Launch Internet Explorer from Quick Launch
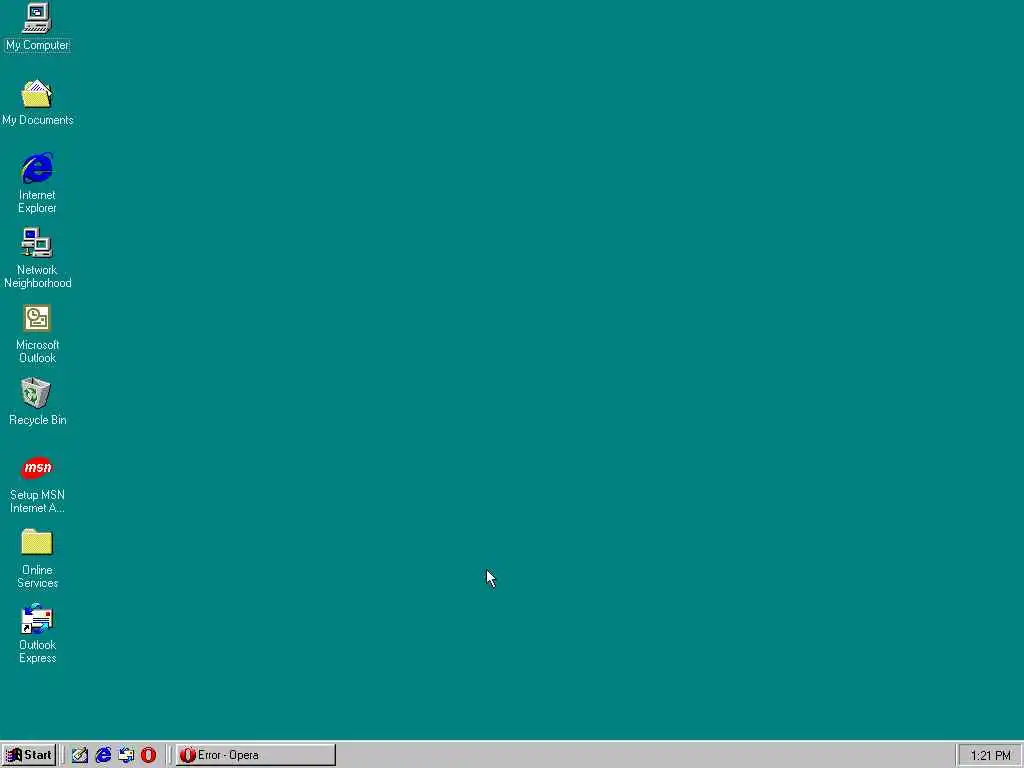Image resolution: width=1024 pixels, height=768 pixels. (103, 755)
